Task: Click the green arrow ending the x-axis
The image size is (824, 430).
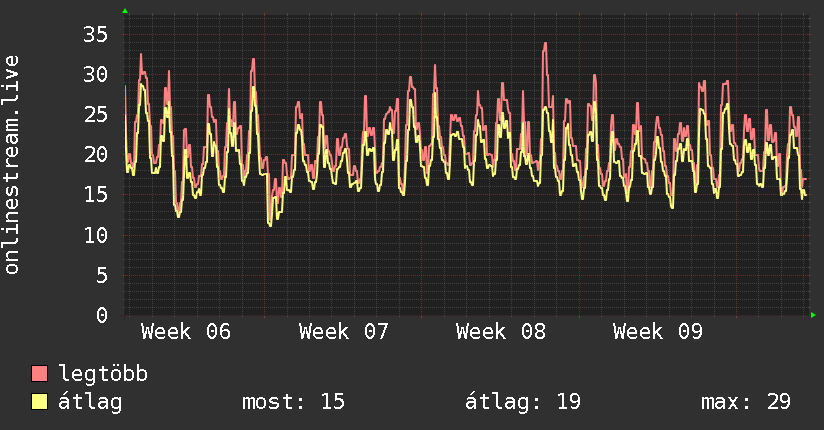Action: [813, 315]
